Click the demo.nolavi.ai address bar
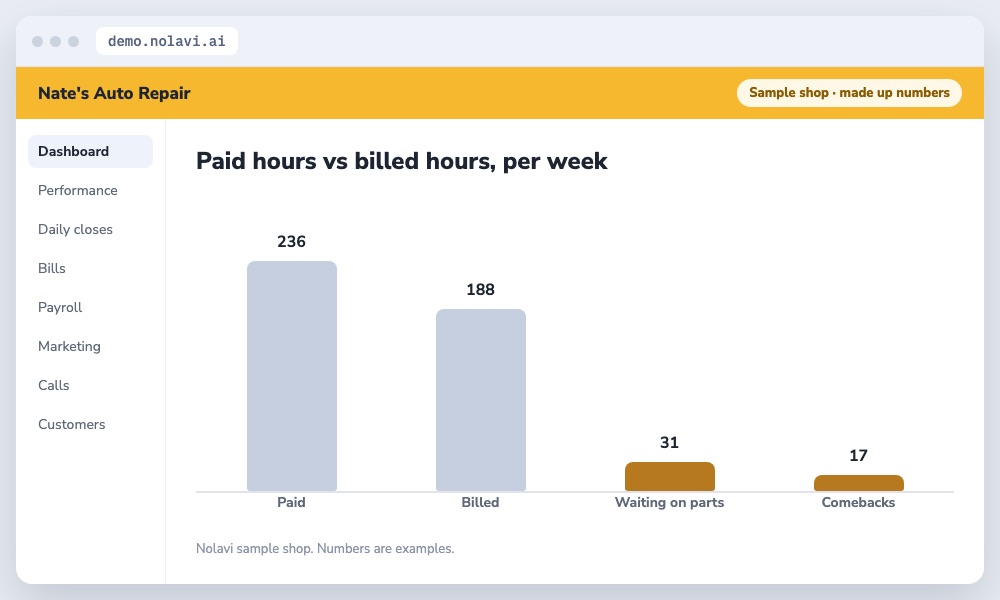The image size is (1000, 600). [x=166, y=41]
